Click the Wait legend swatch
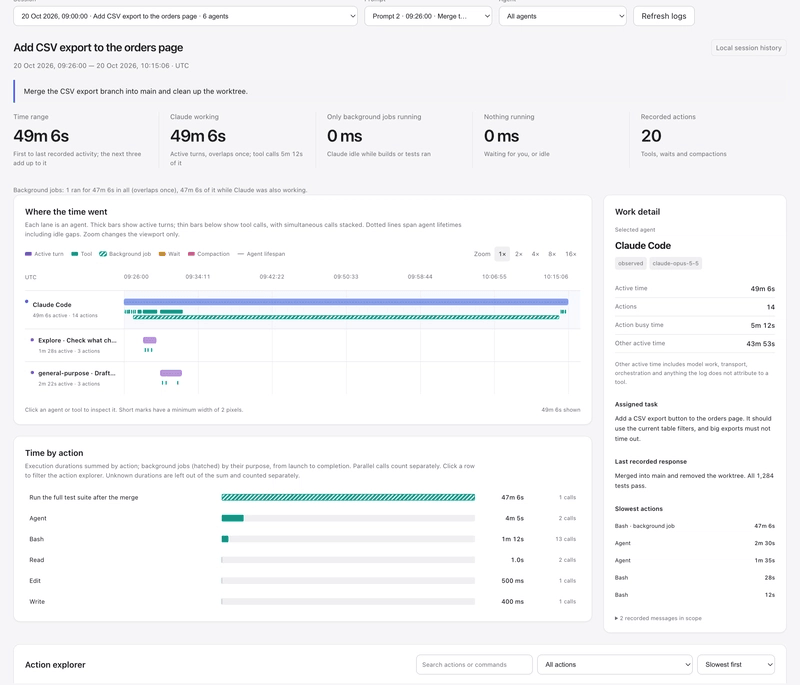800x685 pixels. click(162, 254)
